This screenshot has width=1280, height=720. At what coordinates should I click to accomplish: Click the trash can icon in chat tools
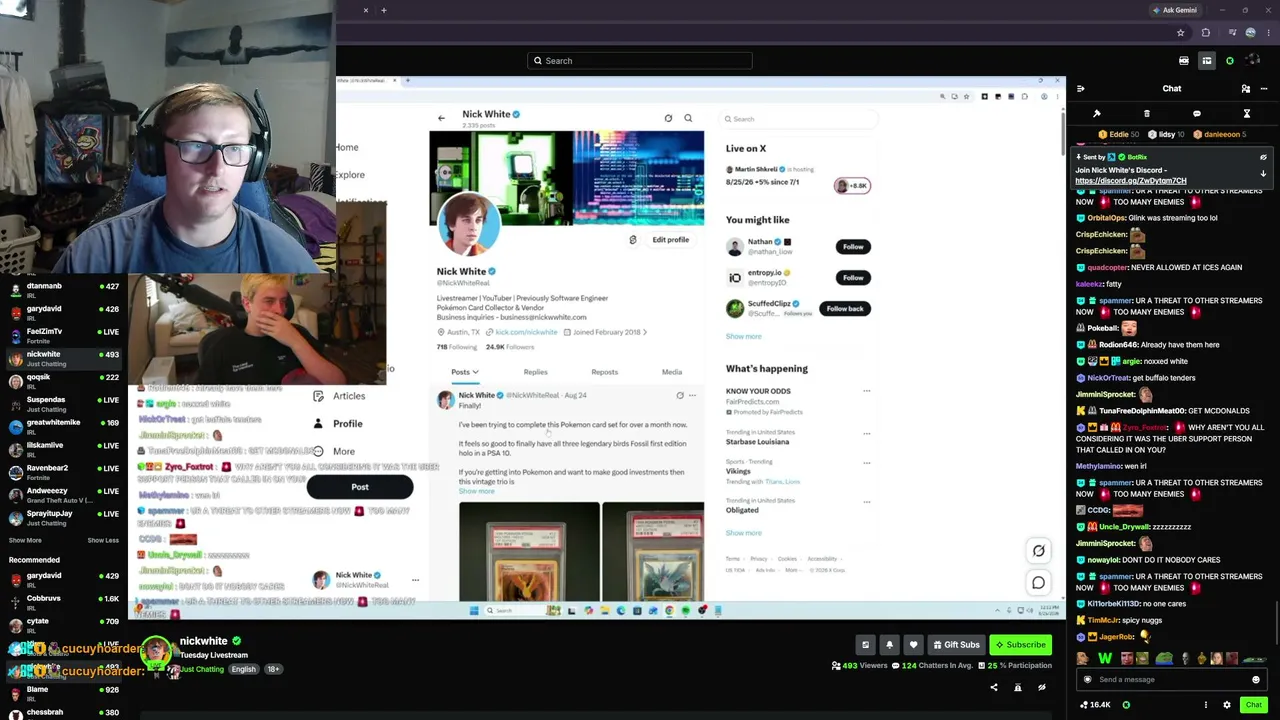[1147, 114]
